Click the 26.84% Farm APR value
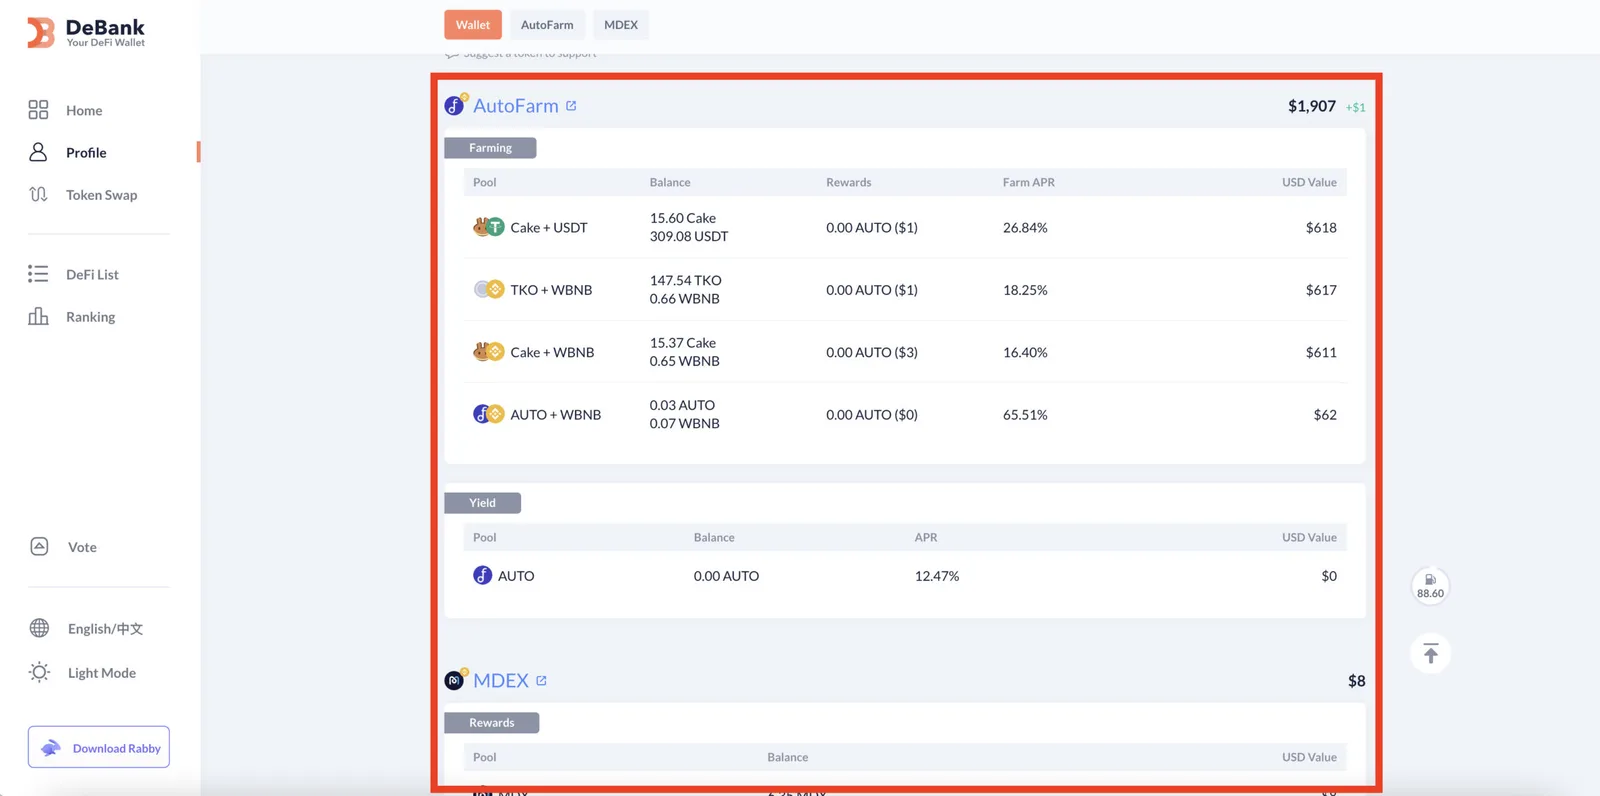The image size is (1600, 796). (1025, 227)
